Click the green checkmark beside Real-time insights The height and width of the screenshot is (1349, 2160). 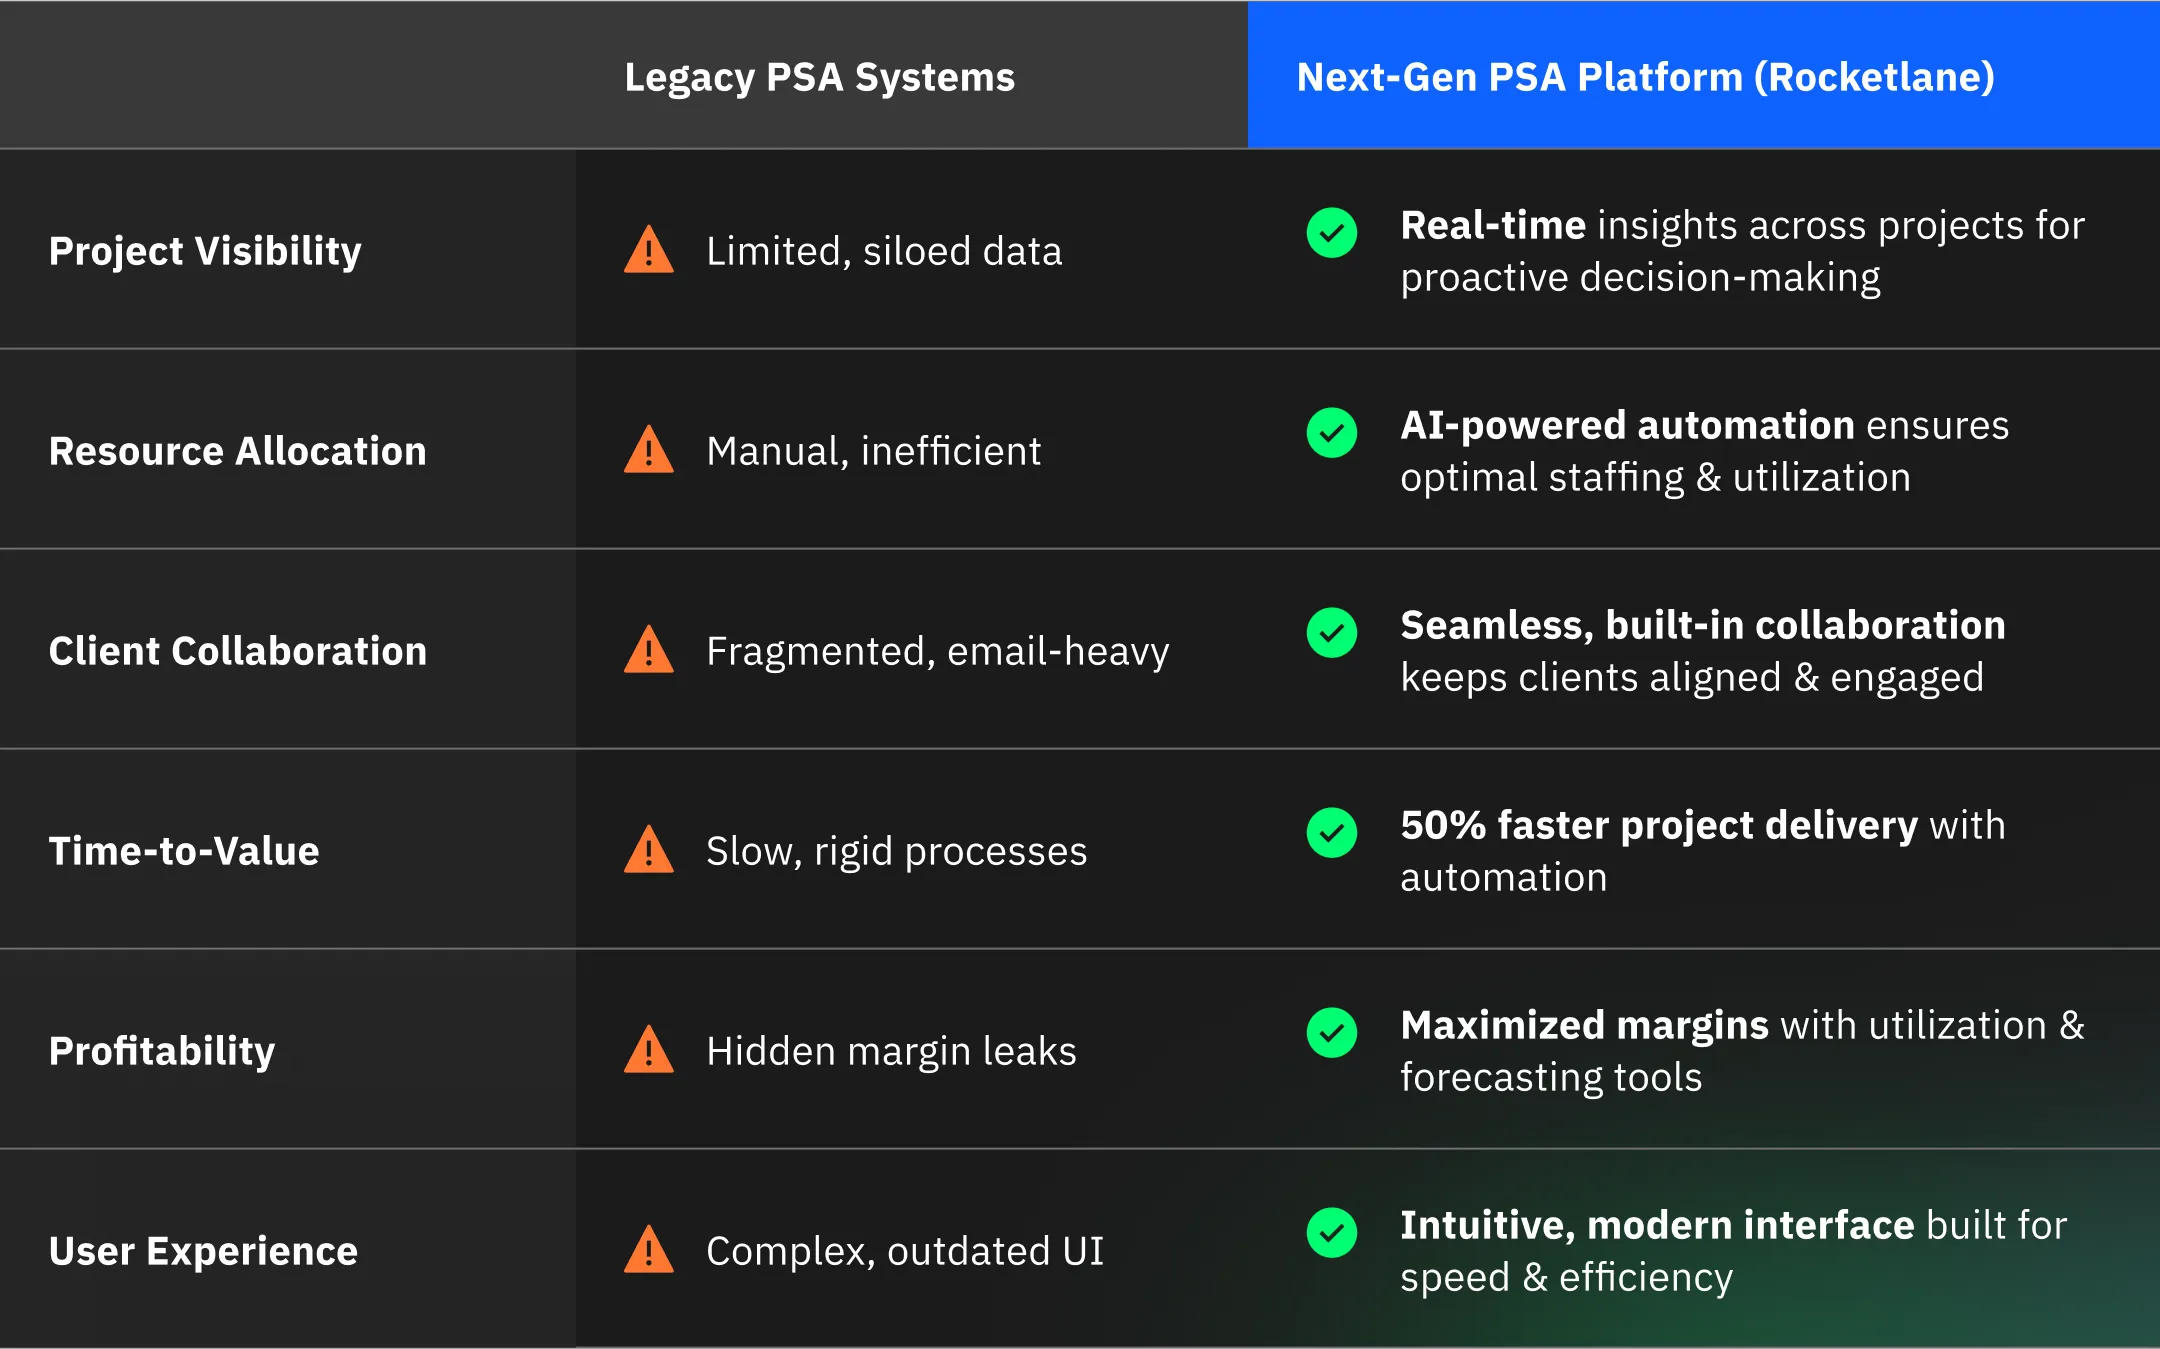1332,233
